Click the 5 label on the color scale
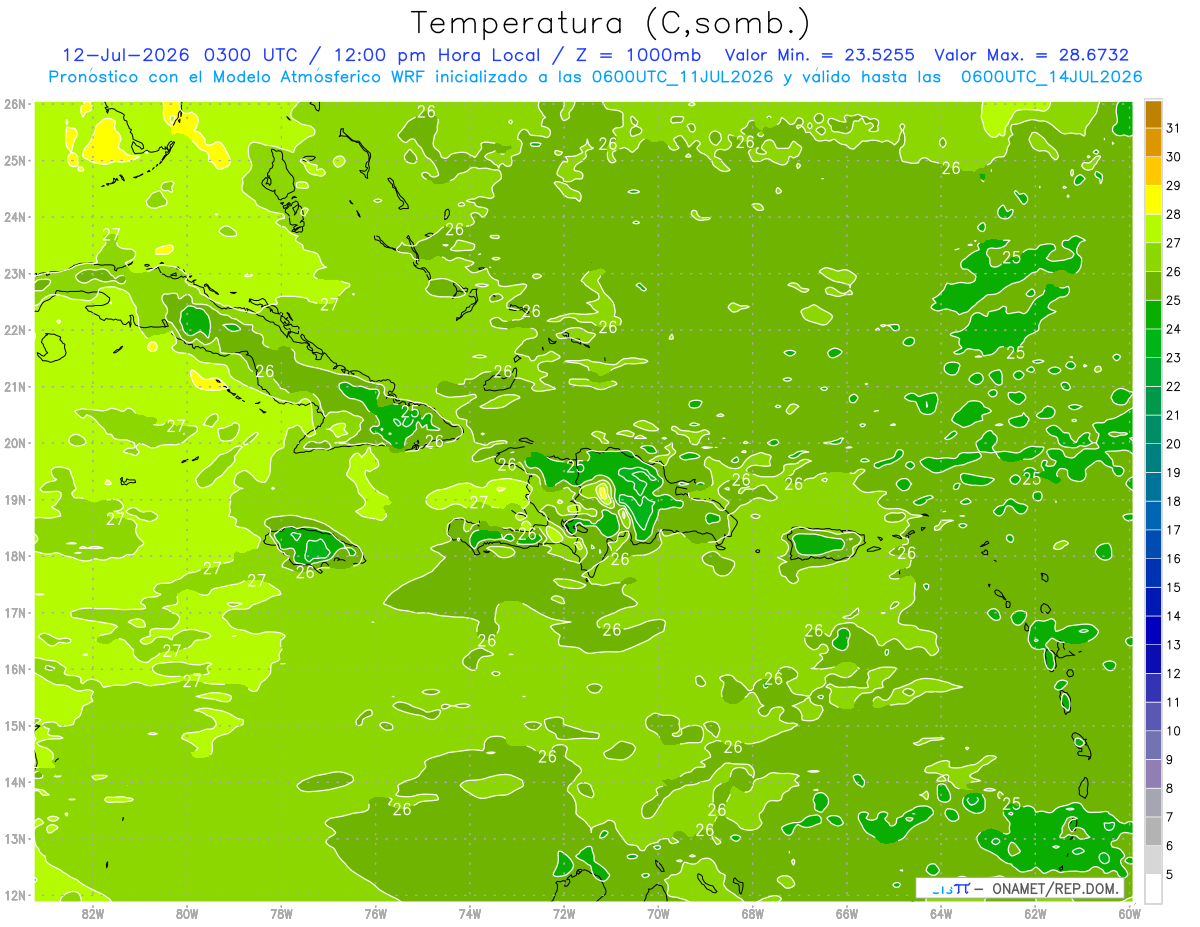Image resolution: width=1200 pixels, height=927 pixels. click(1170, 875)
